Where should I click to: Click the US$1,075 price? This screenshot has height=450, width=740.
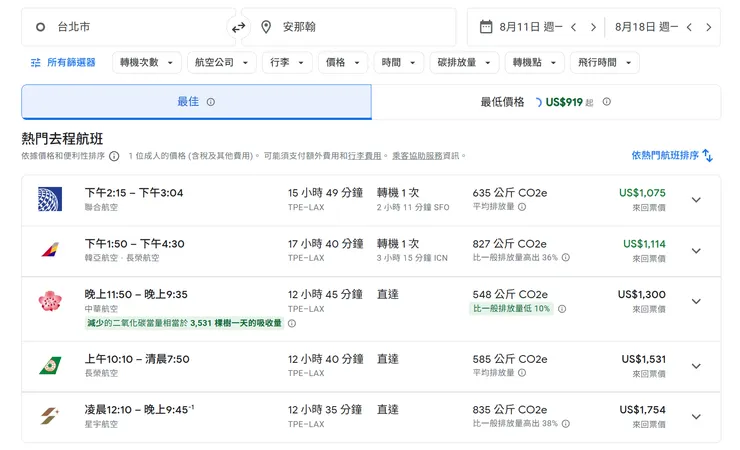pyautogui.click(x=642, y=193)
